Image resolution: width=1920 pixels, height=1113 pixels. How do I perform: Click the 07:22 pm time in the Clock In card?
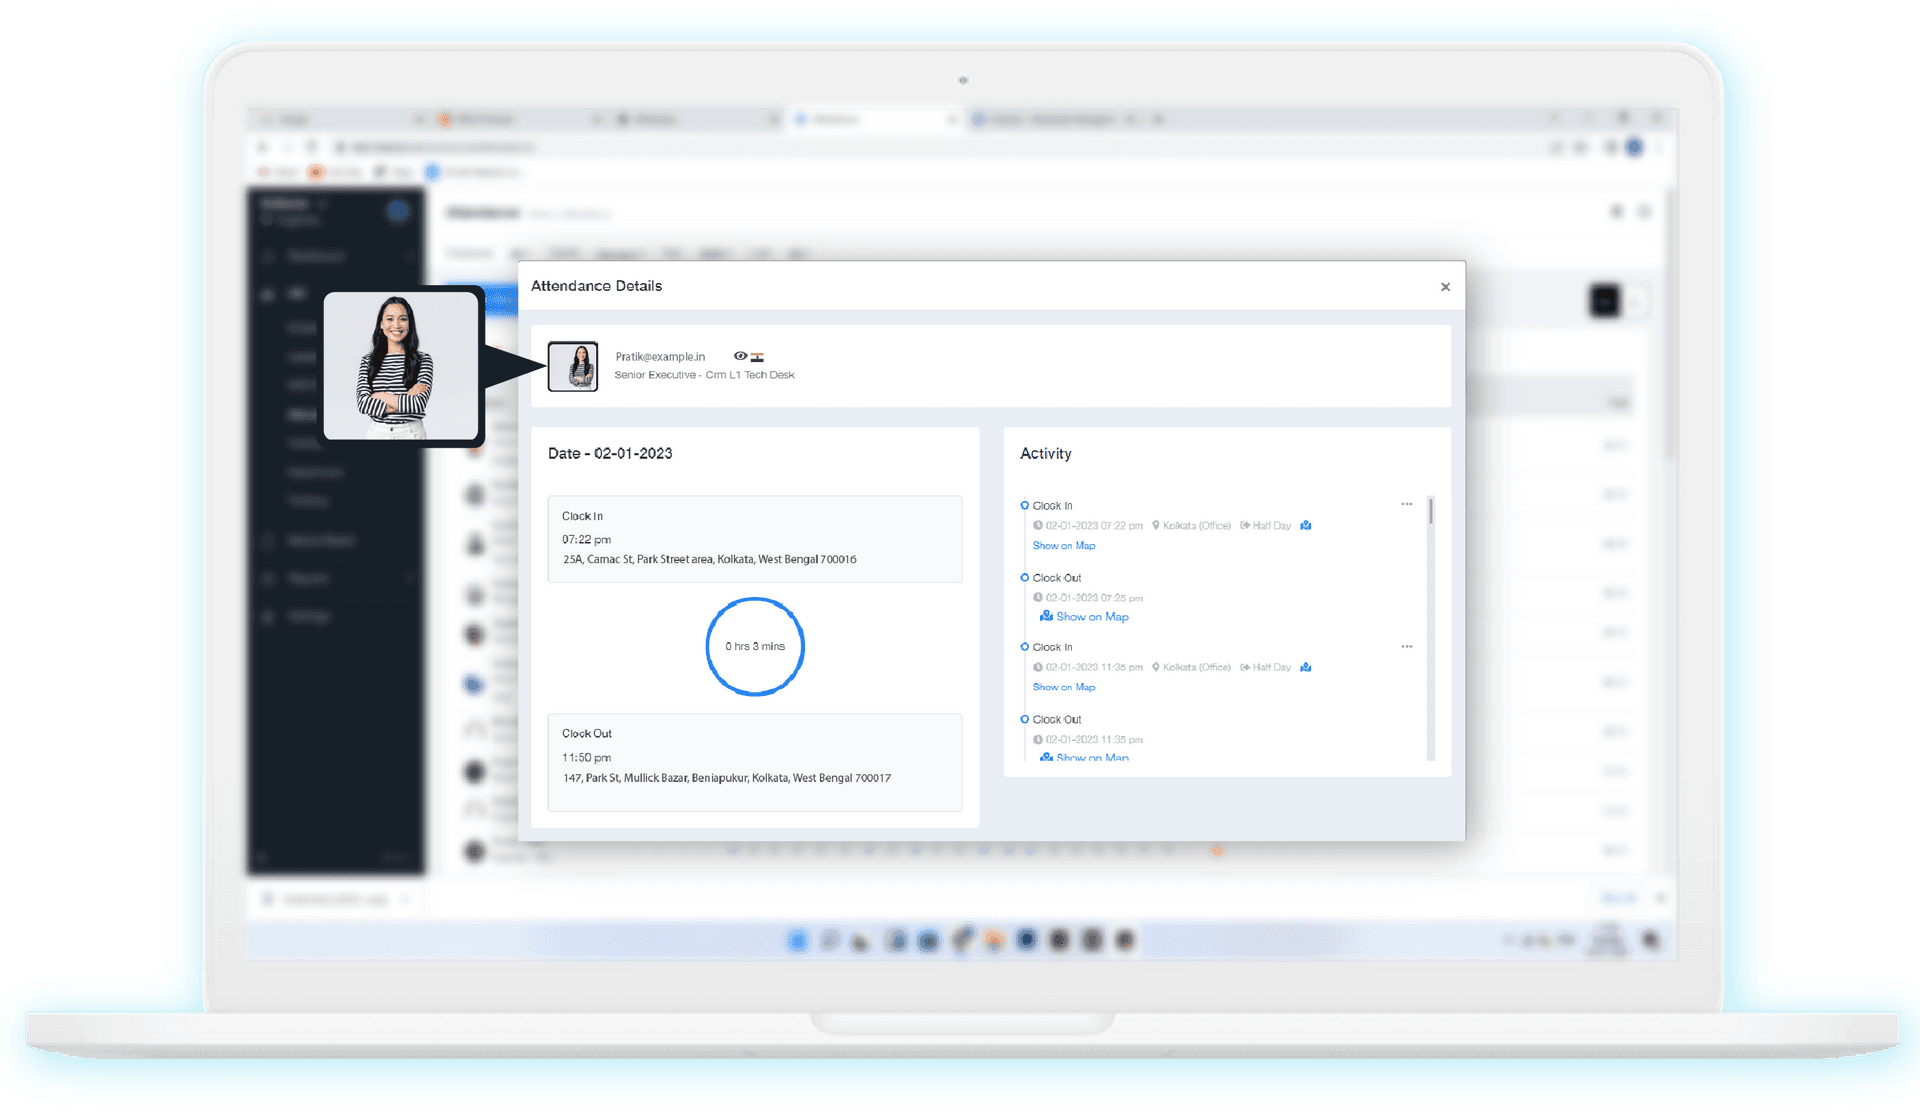tap(586, 540)
